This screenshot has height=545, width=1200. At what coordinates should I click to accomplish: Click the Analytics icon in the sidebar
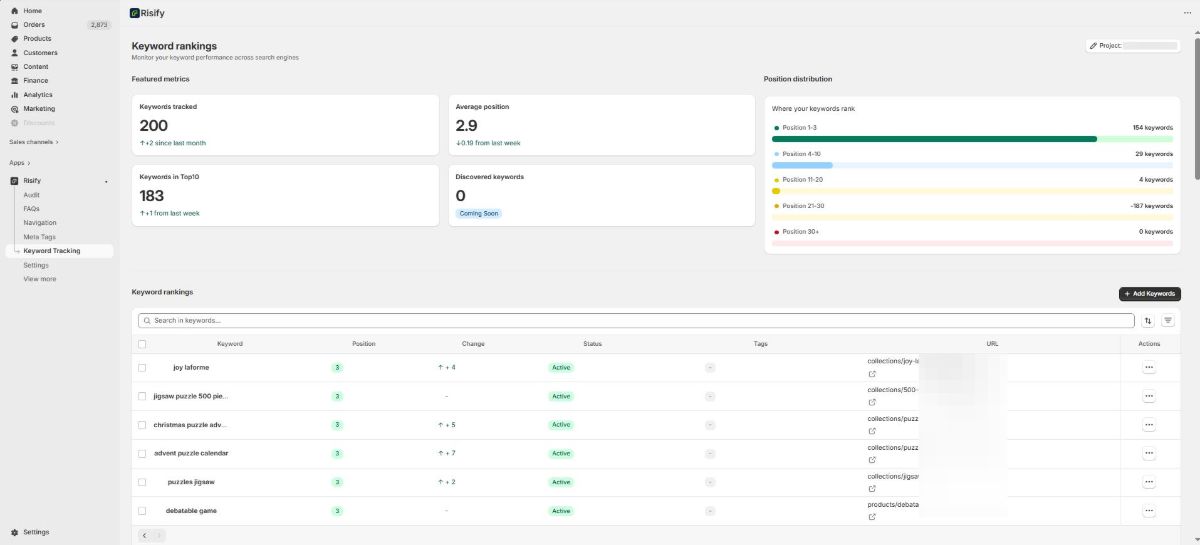(15, 95)
